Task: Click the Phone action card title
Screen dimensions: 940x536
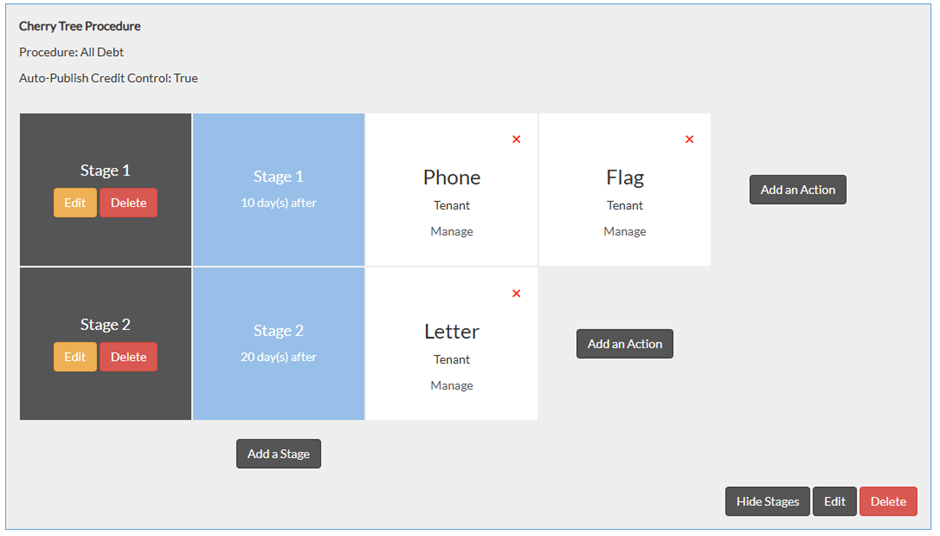Action: click(x=452, y=178)
